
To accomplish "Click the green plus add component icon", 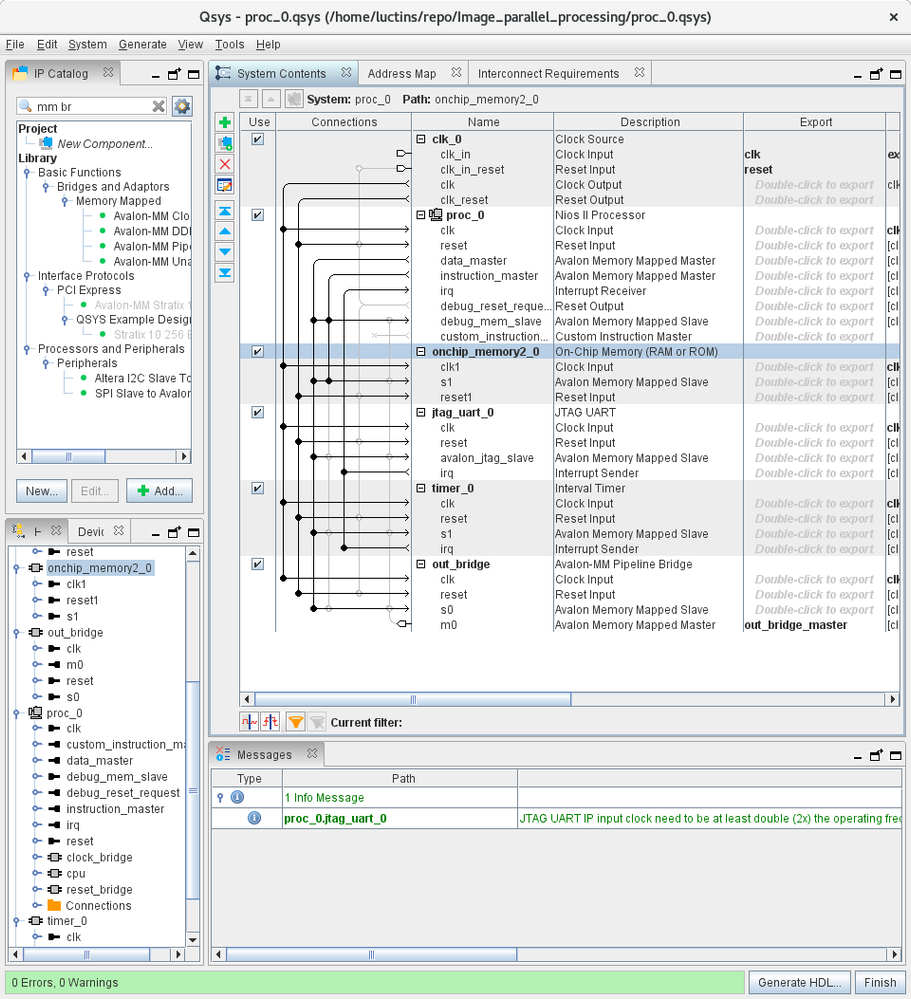I will pyautogui.click(x=225, y=122).
